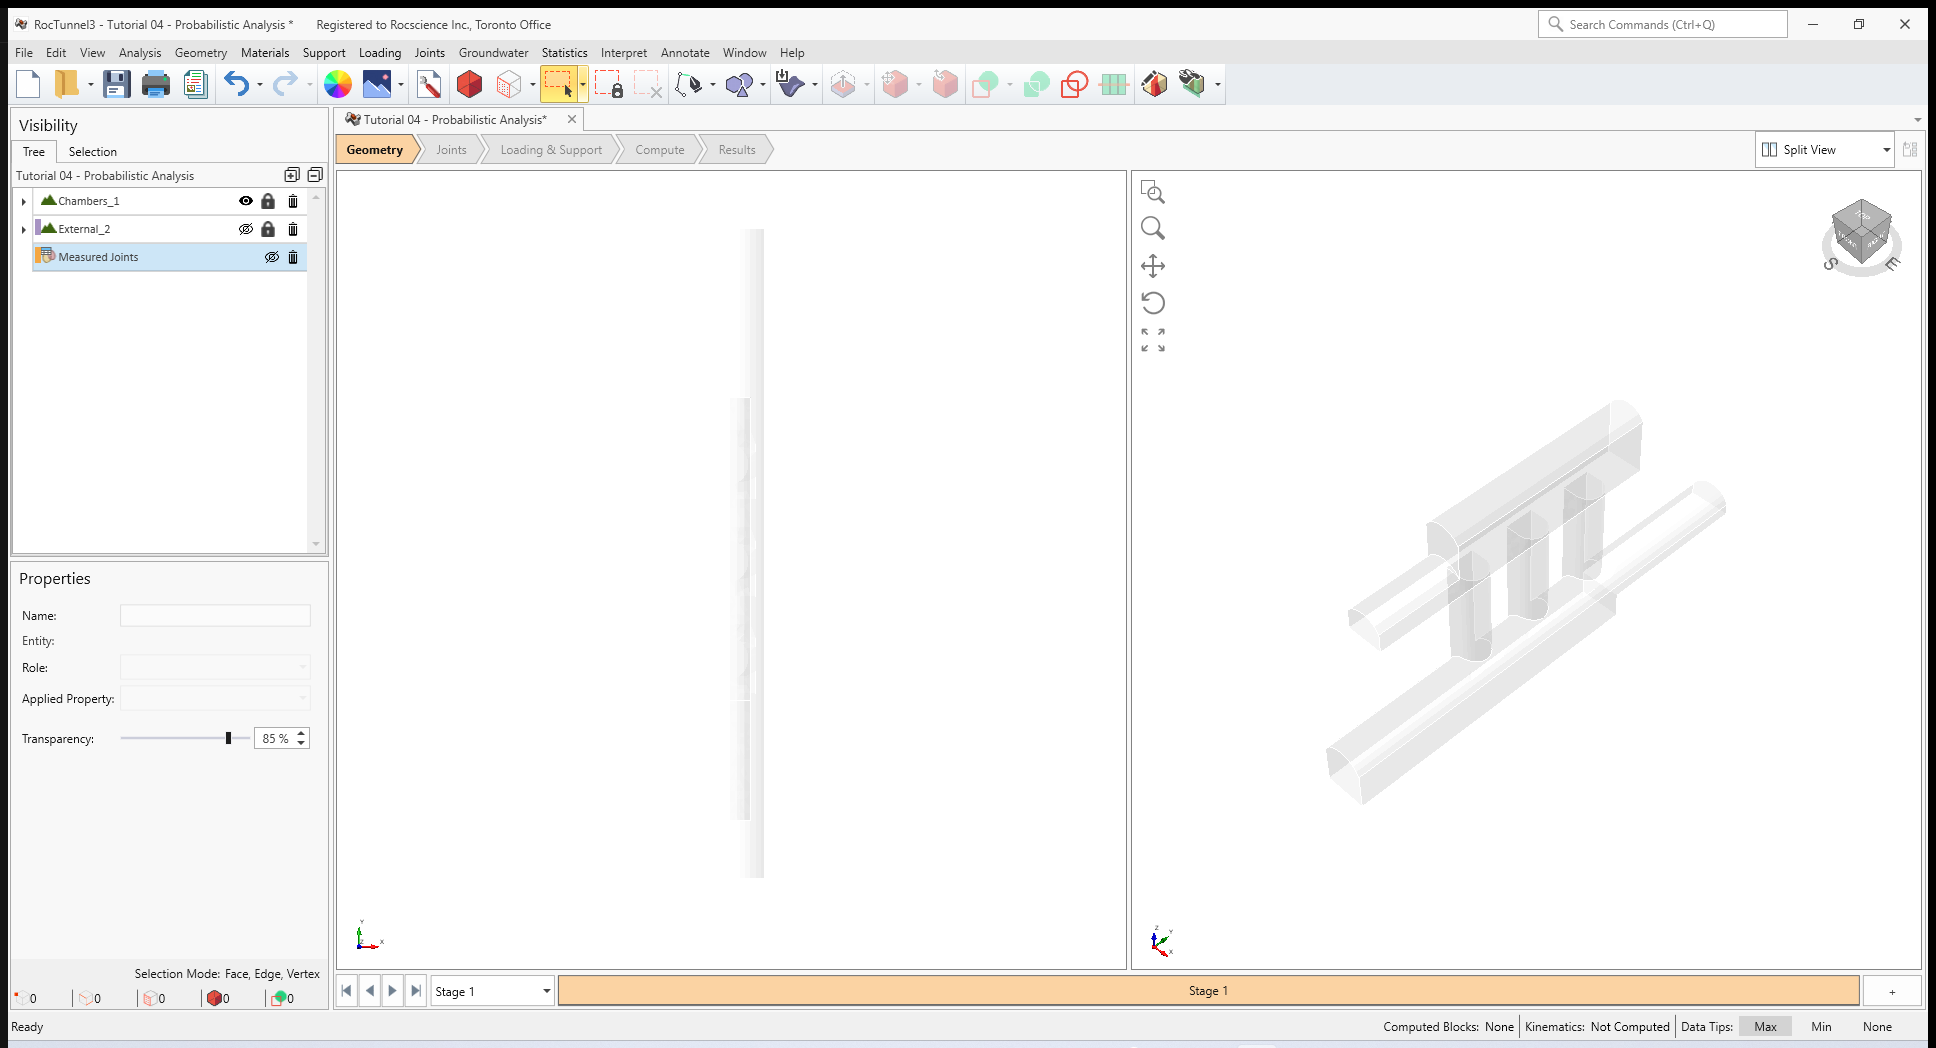Open the folder icon dropdown arrow

(90, 85)
